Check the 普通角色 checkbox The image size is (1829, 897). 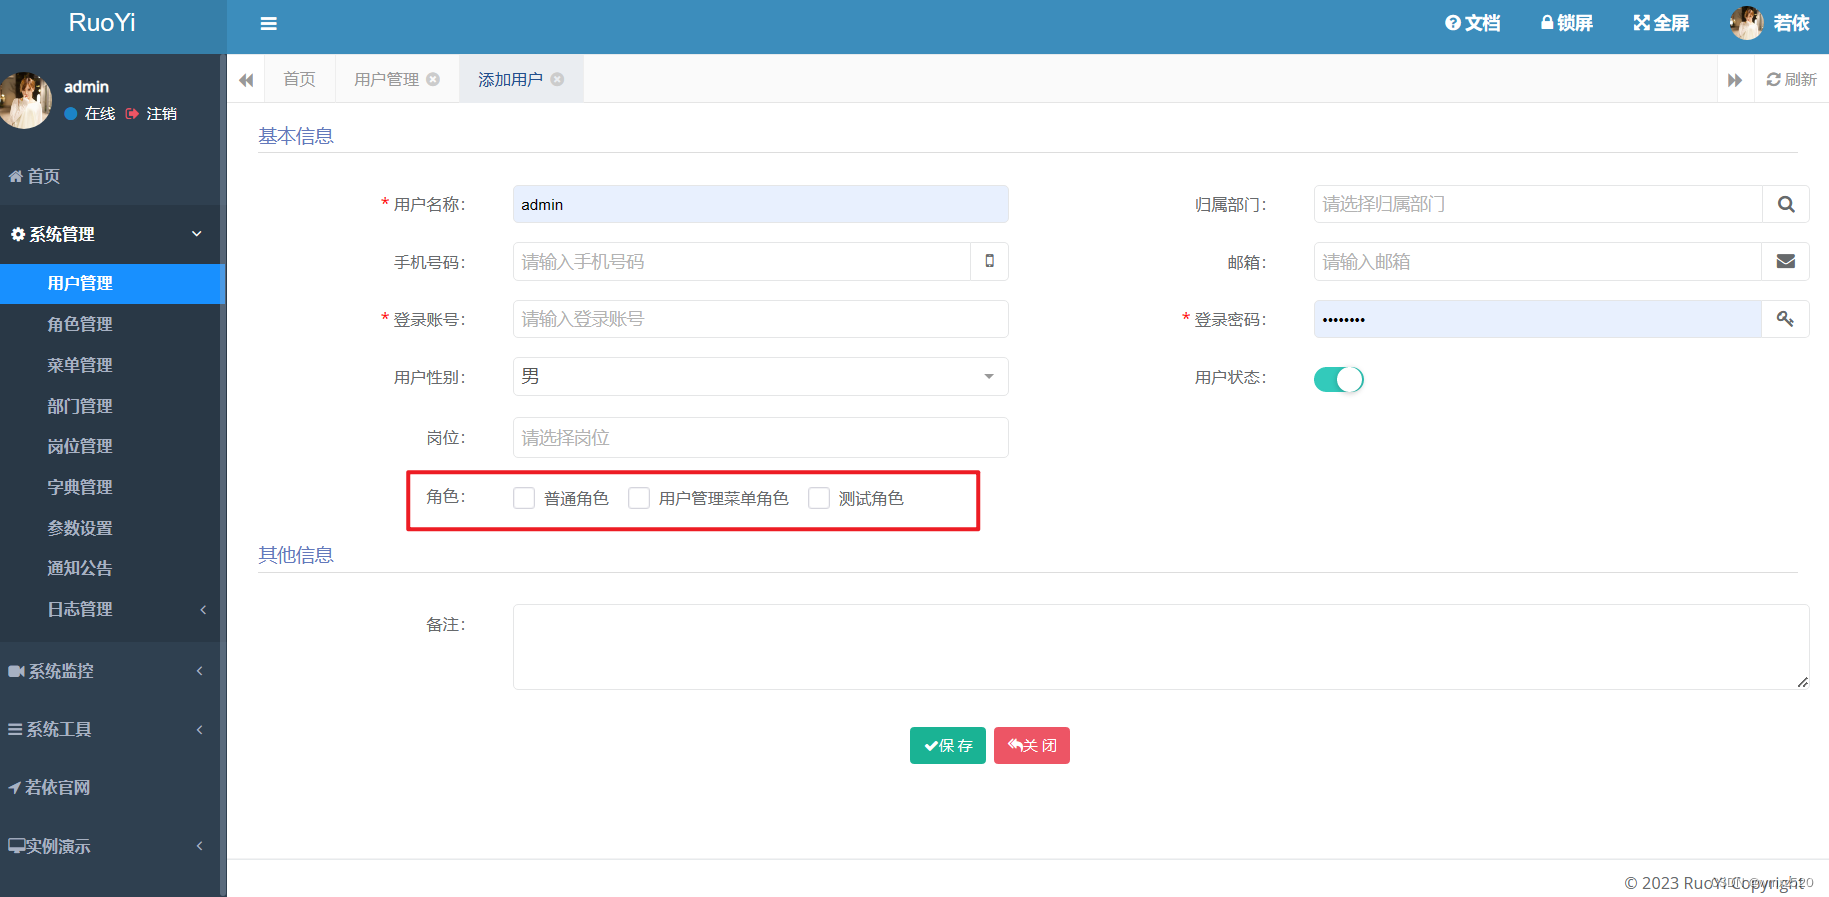524,498
